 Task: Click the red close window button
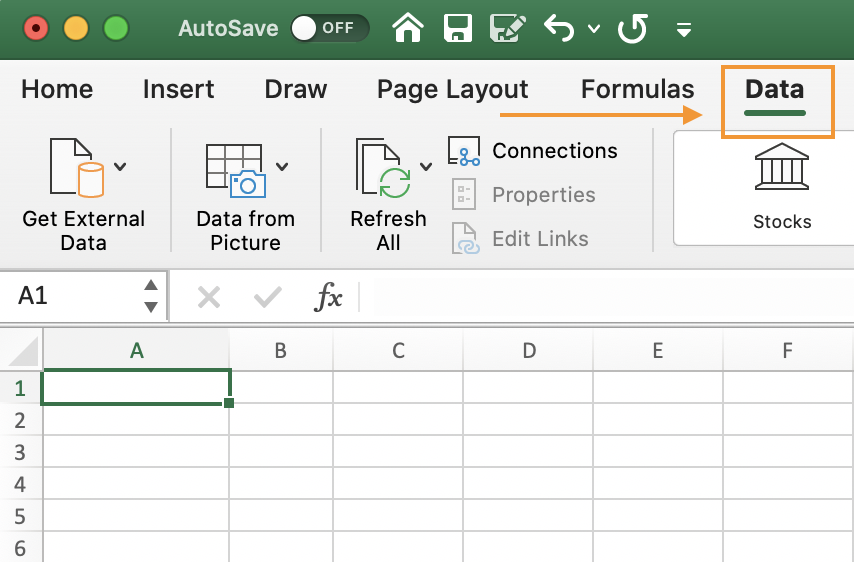point(36,28)
